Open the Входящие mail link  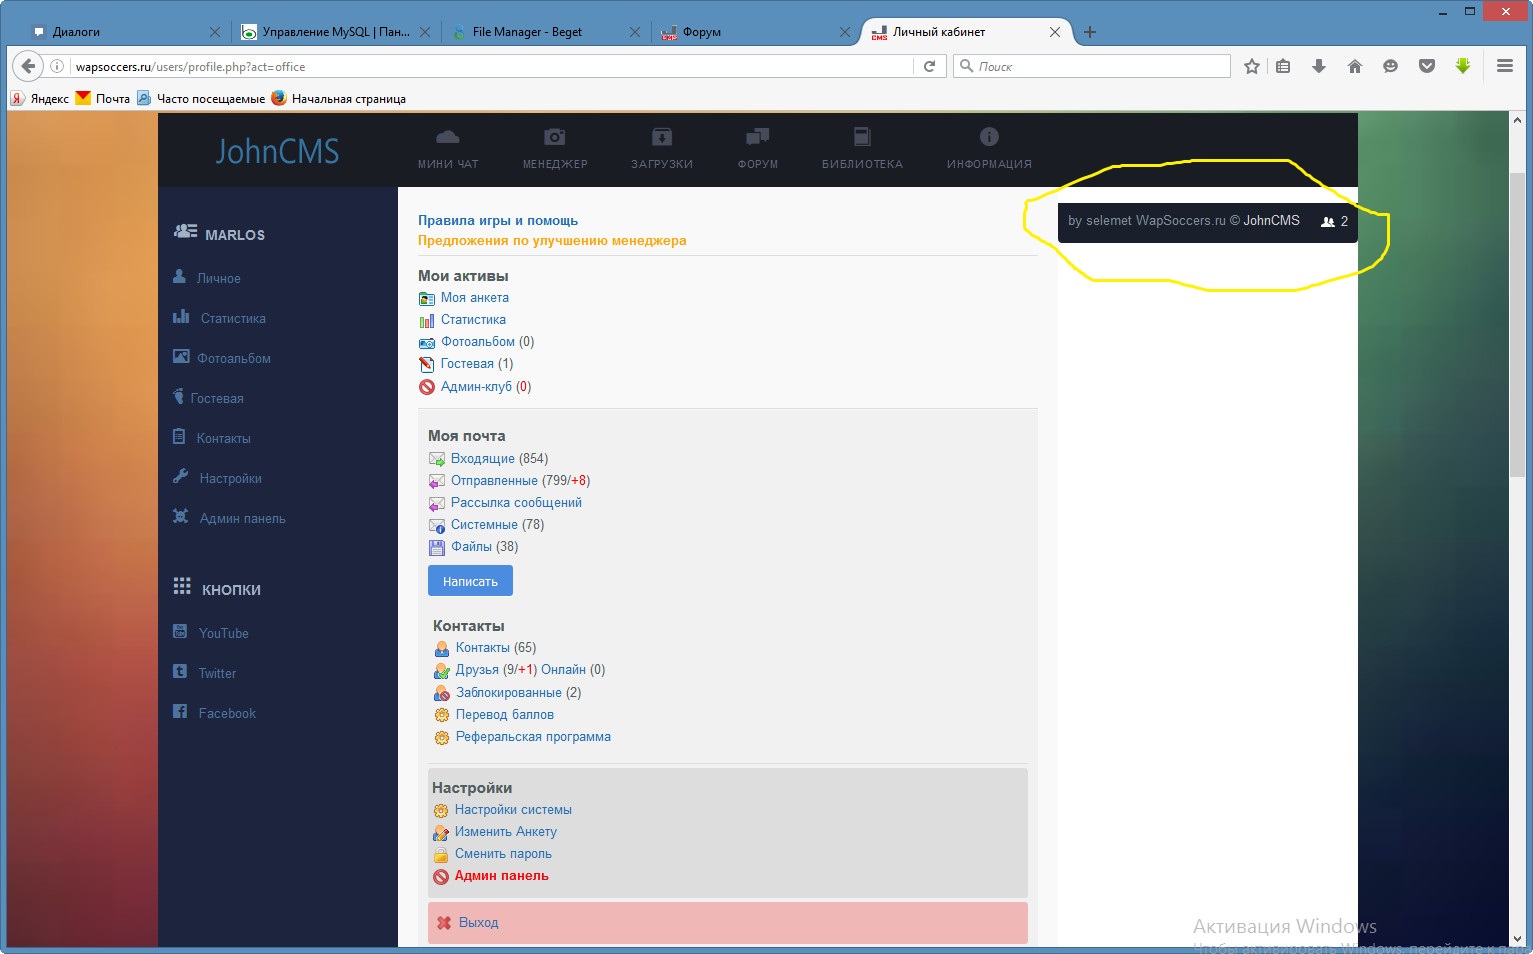click(x=482, y=459)
